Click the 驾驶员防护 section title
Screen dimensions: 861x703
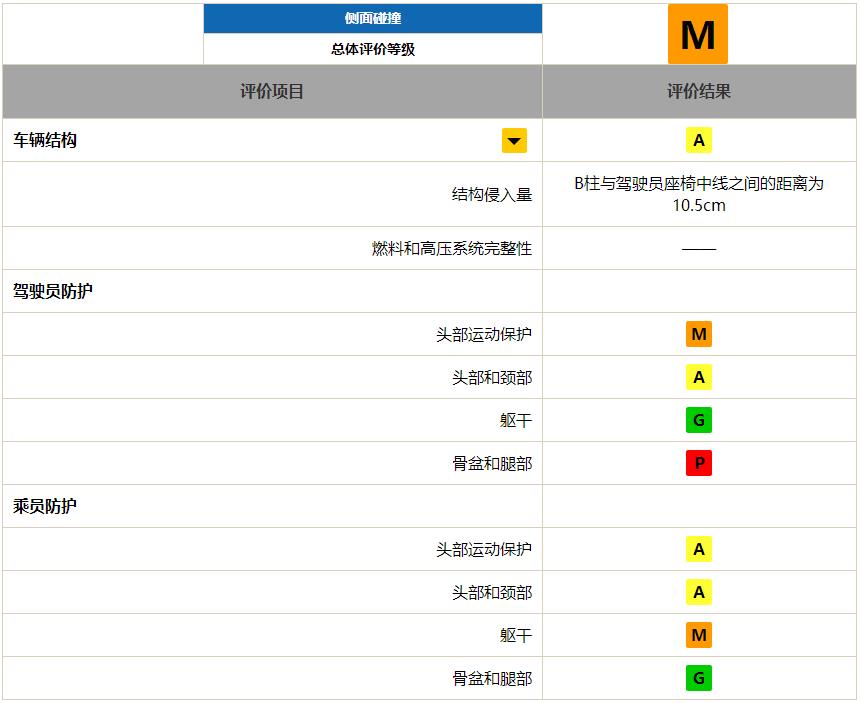pyautogui.click(x=53, y=291)
